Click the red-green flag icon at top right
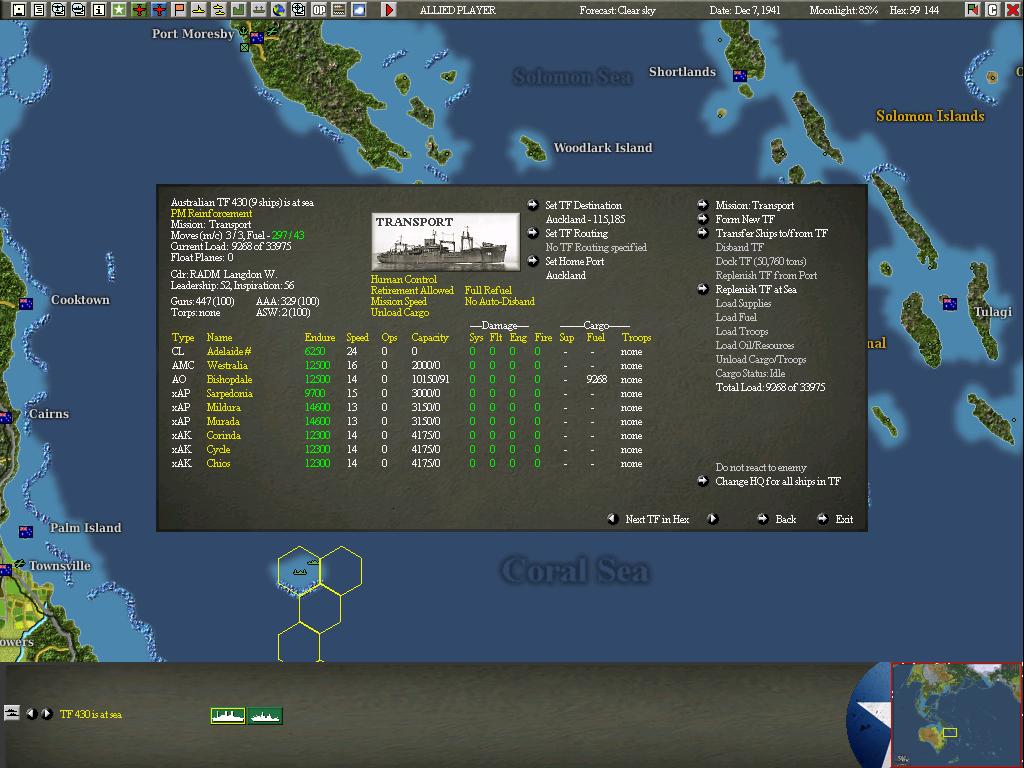The width and height of the screenshot is (1024, 768). (x=972, y=10)
